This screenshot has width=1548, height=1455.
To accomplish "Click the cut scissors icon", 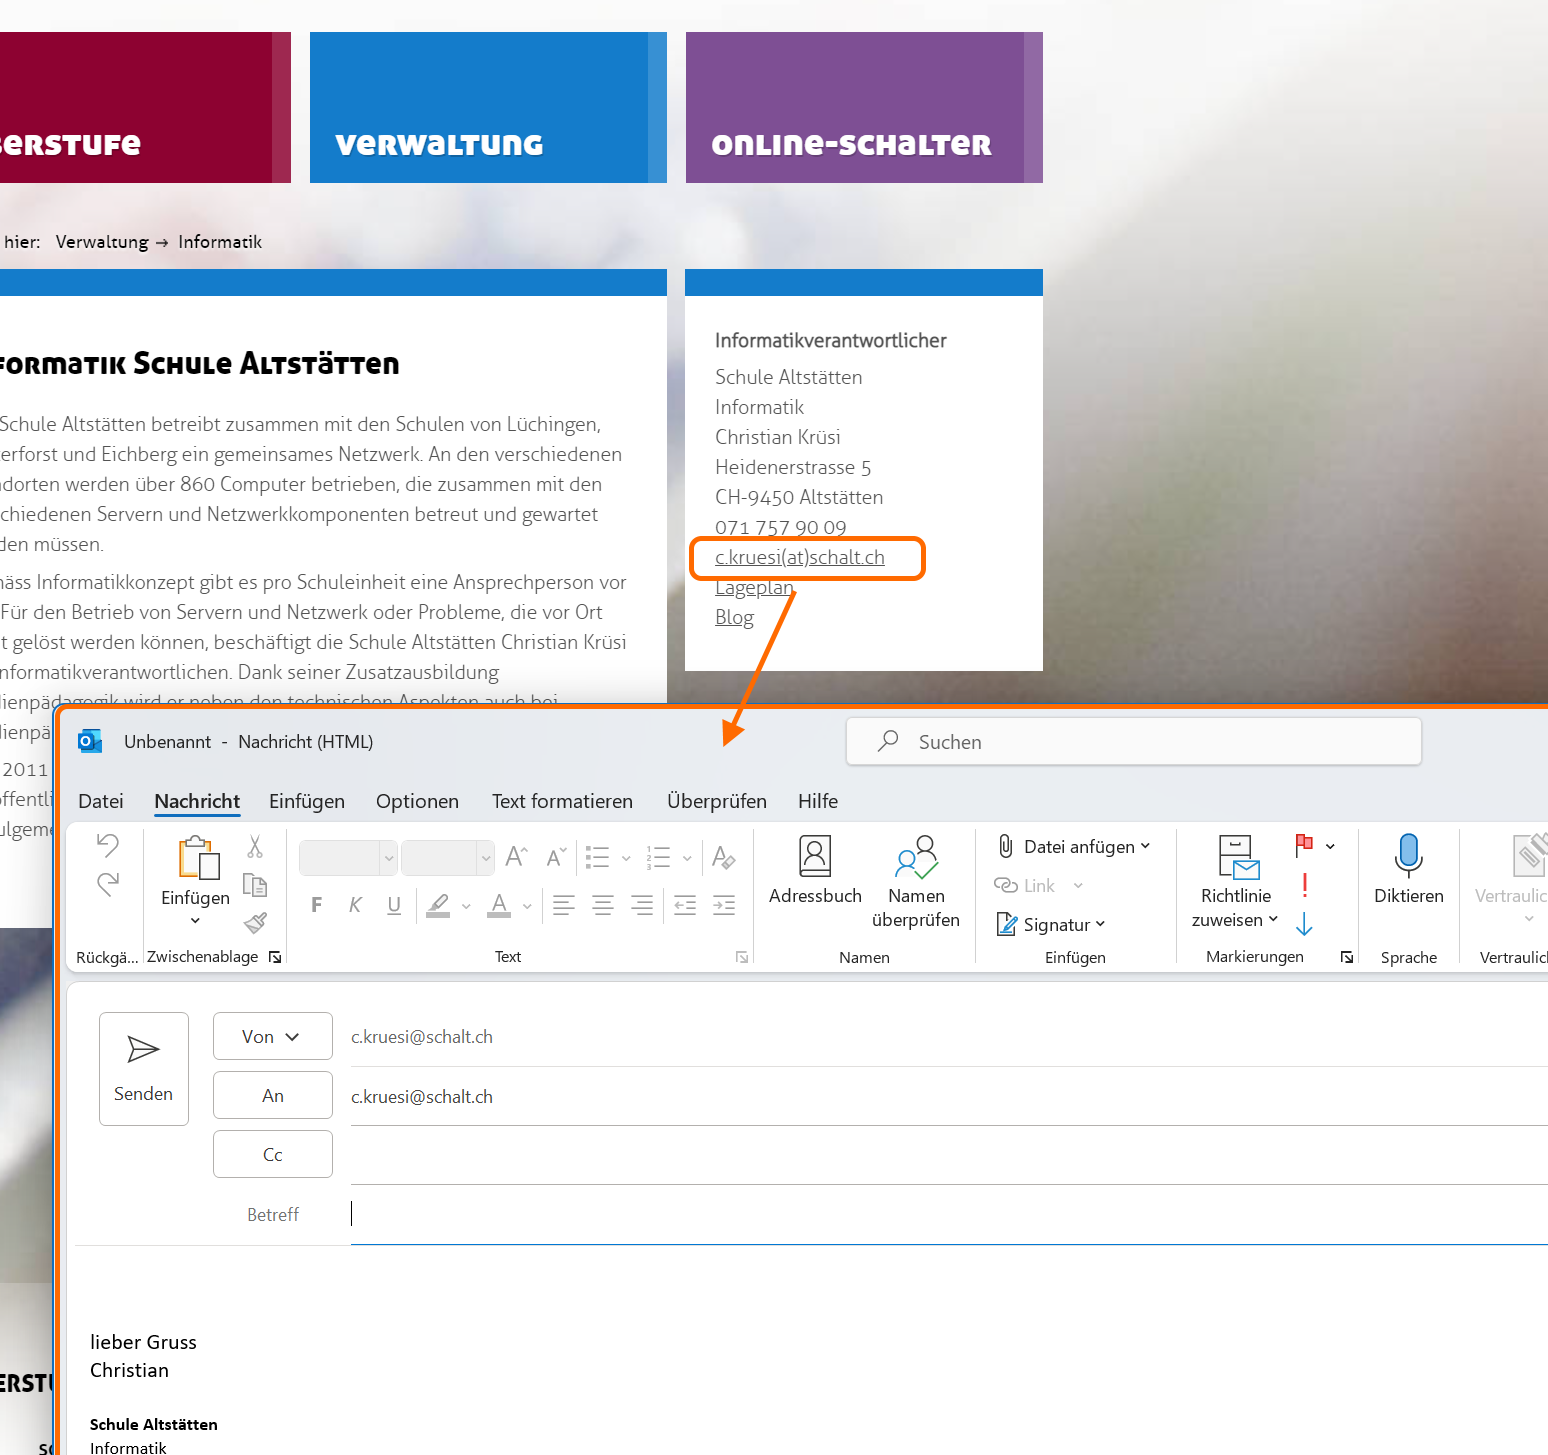I will pyautogui.click(x=255, y=847).
